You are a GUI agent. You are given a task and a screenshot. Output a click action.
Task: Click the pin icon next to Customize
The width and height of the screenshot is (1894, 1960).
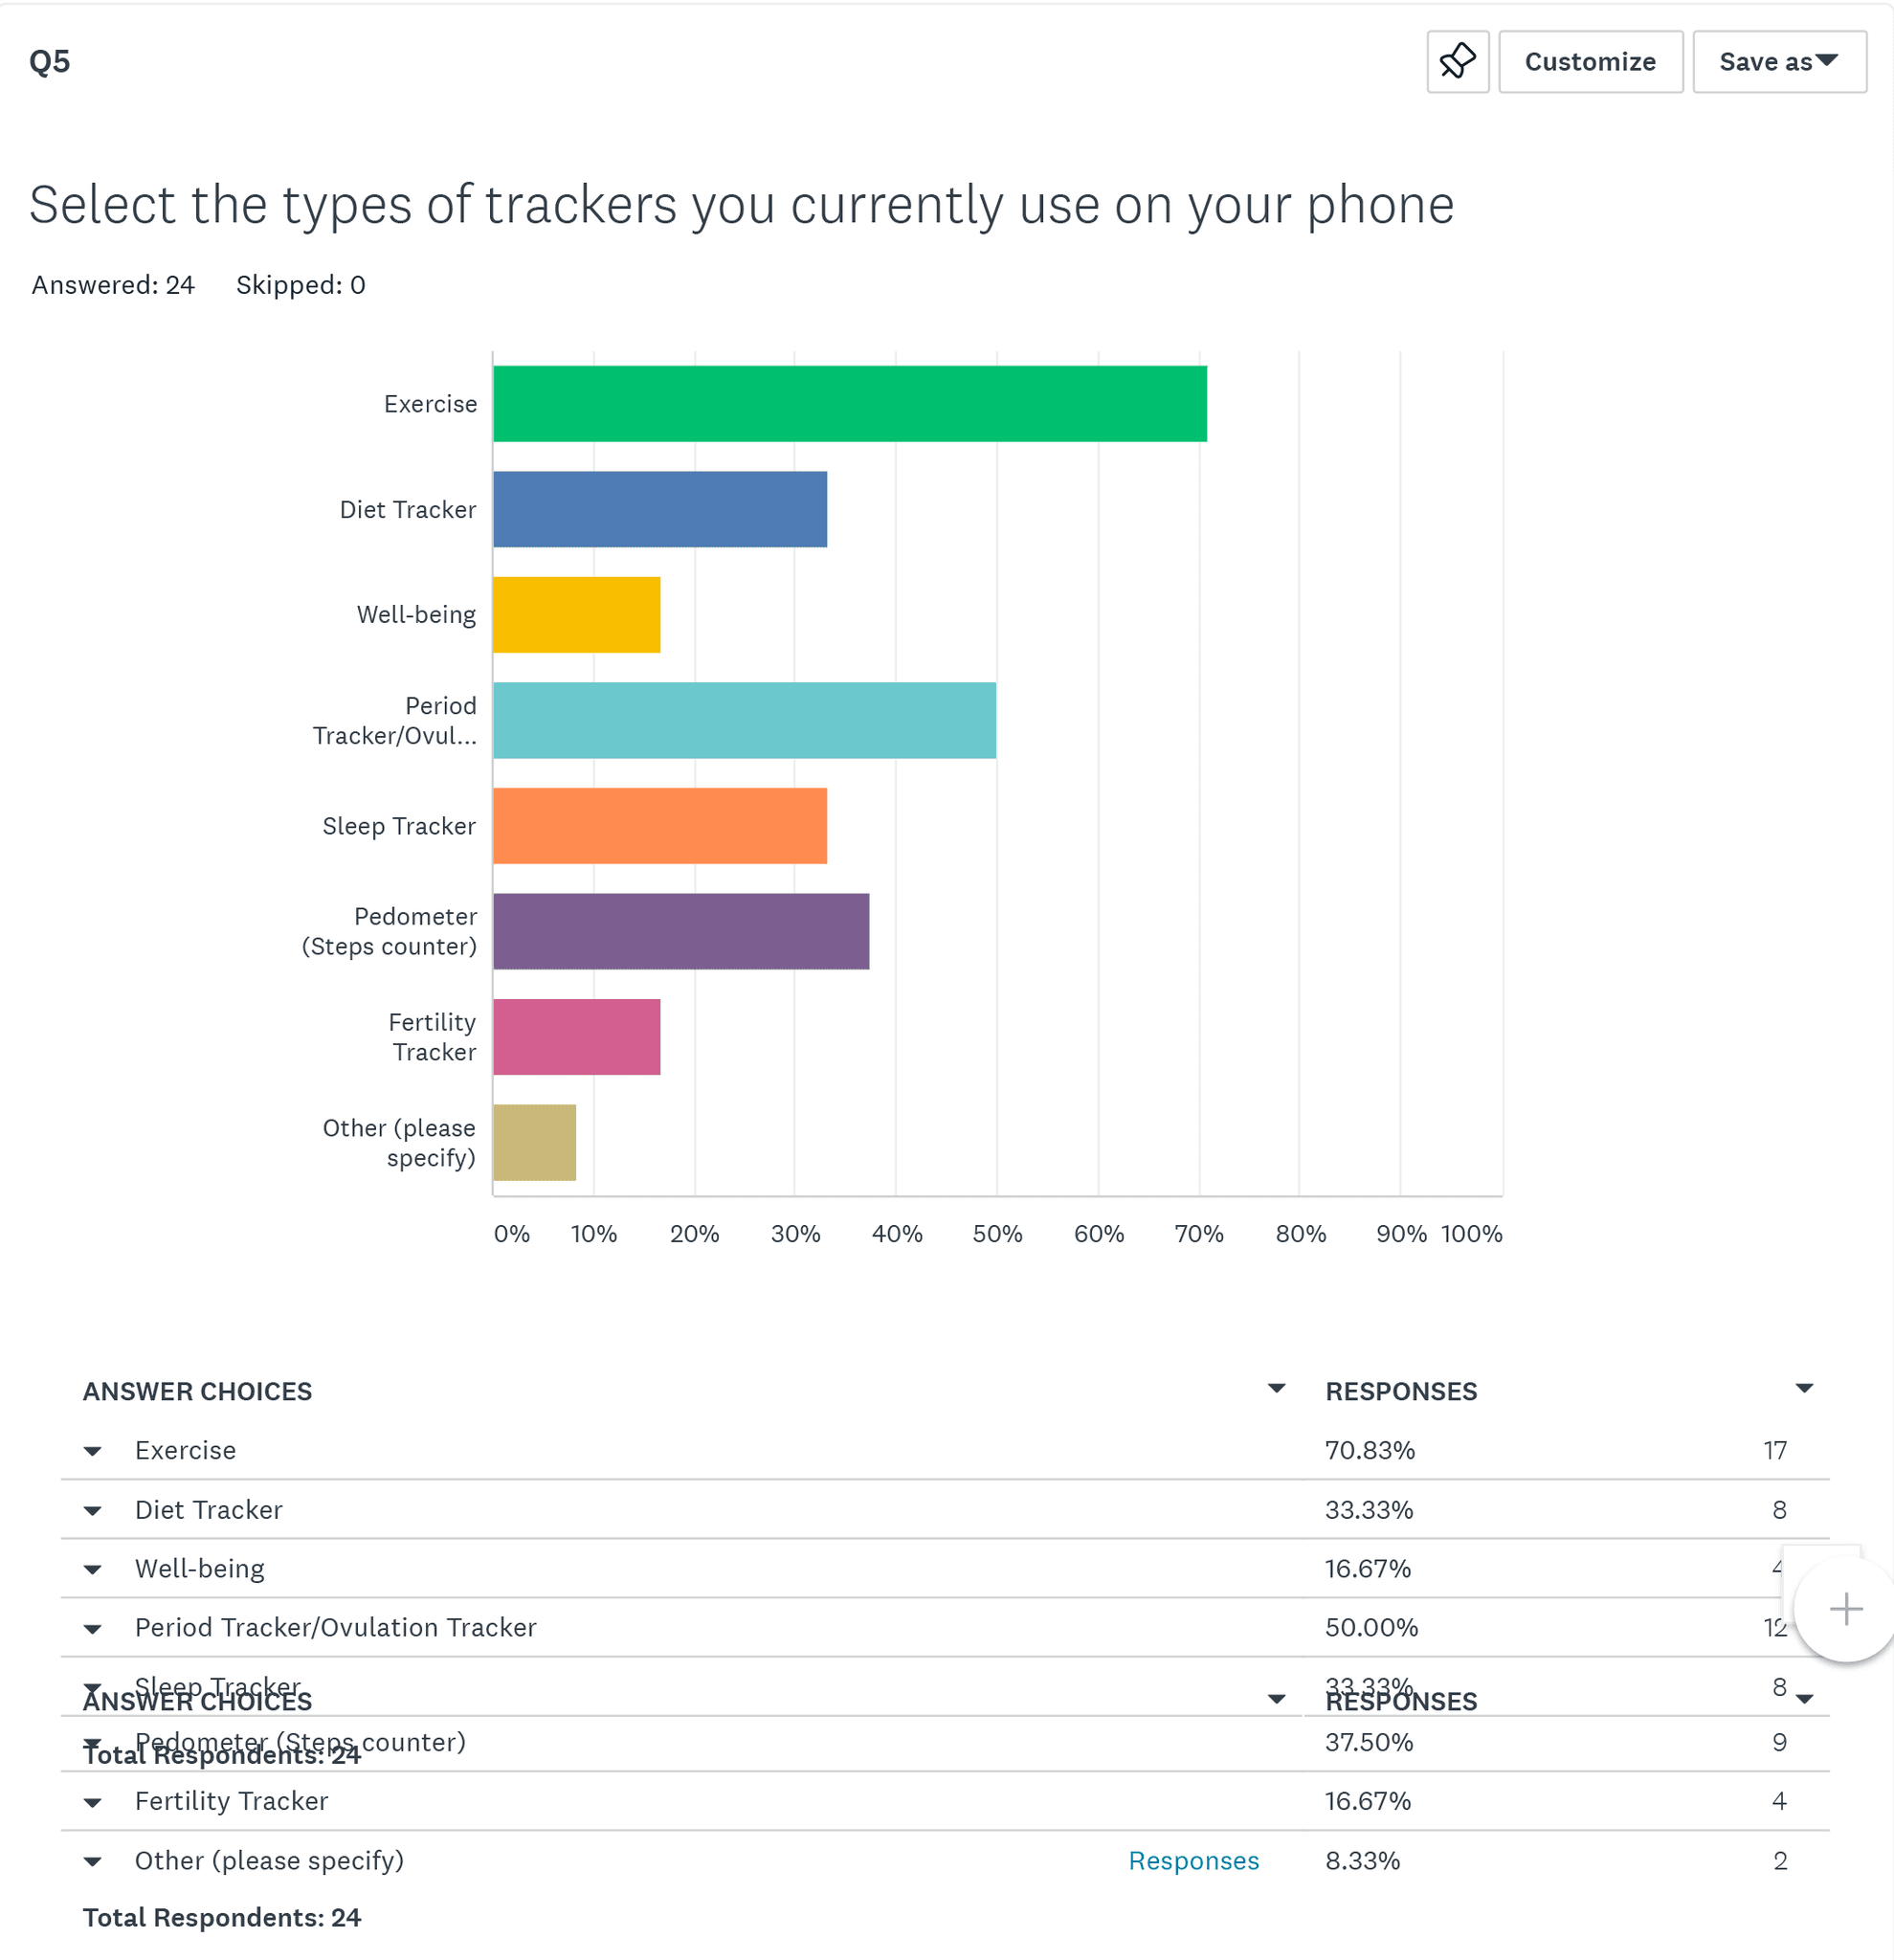[x=1457, y=62]
